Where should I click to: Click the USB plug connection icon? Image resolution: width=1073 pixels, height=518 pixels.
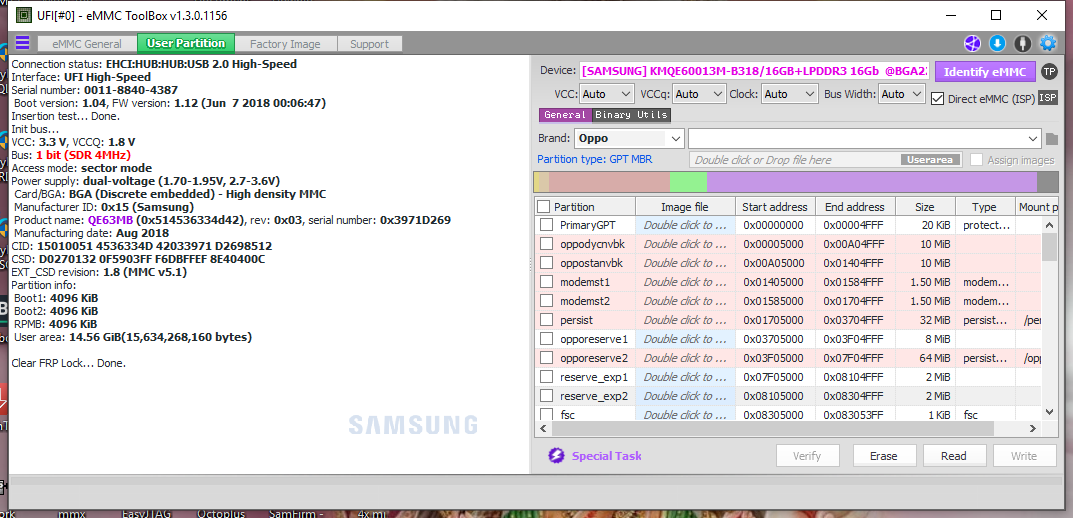[x=1023, y=44]
